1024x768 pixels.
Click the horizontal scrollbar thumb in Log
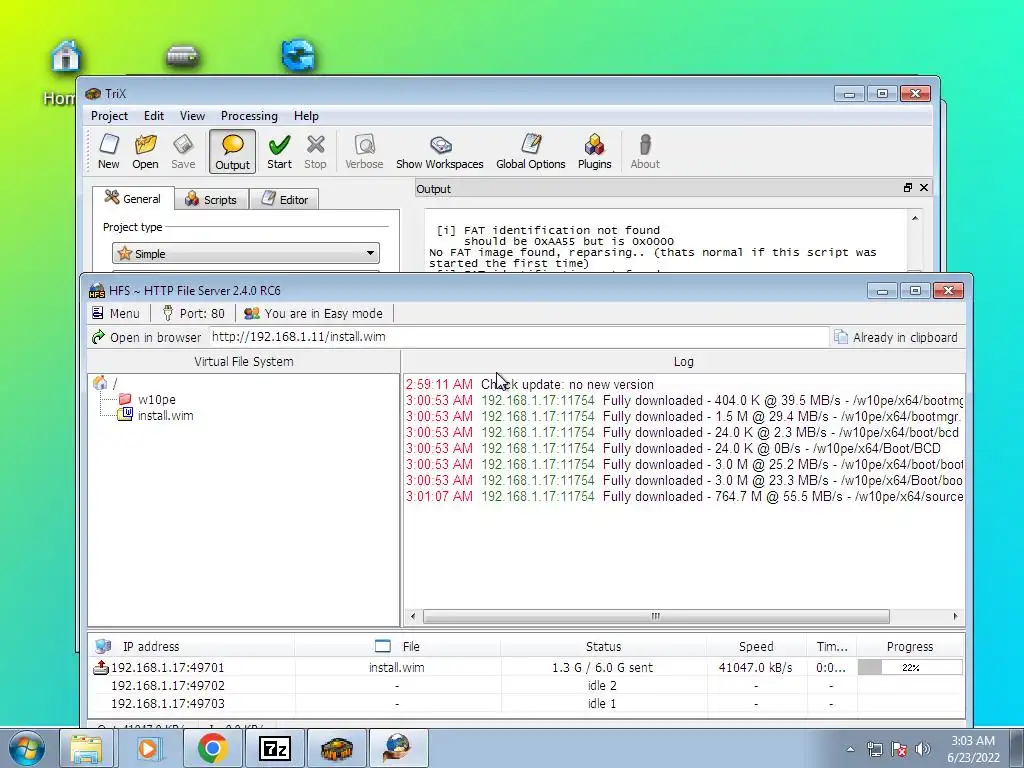[x=656, y=616]
